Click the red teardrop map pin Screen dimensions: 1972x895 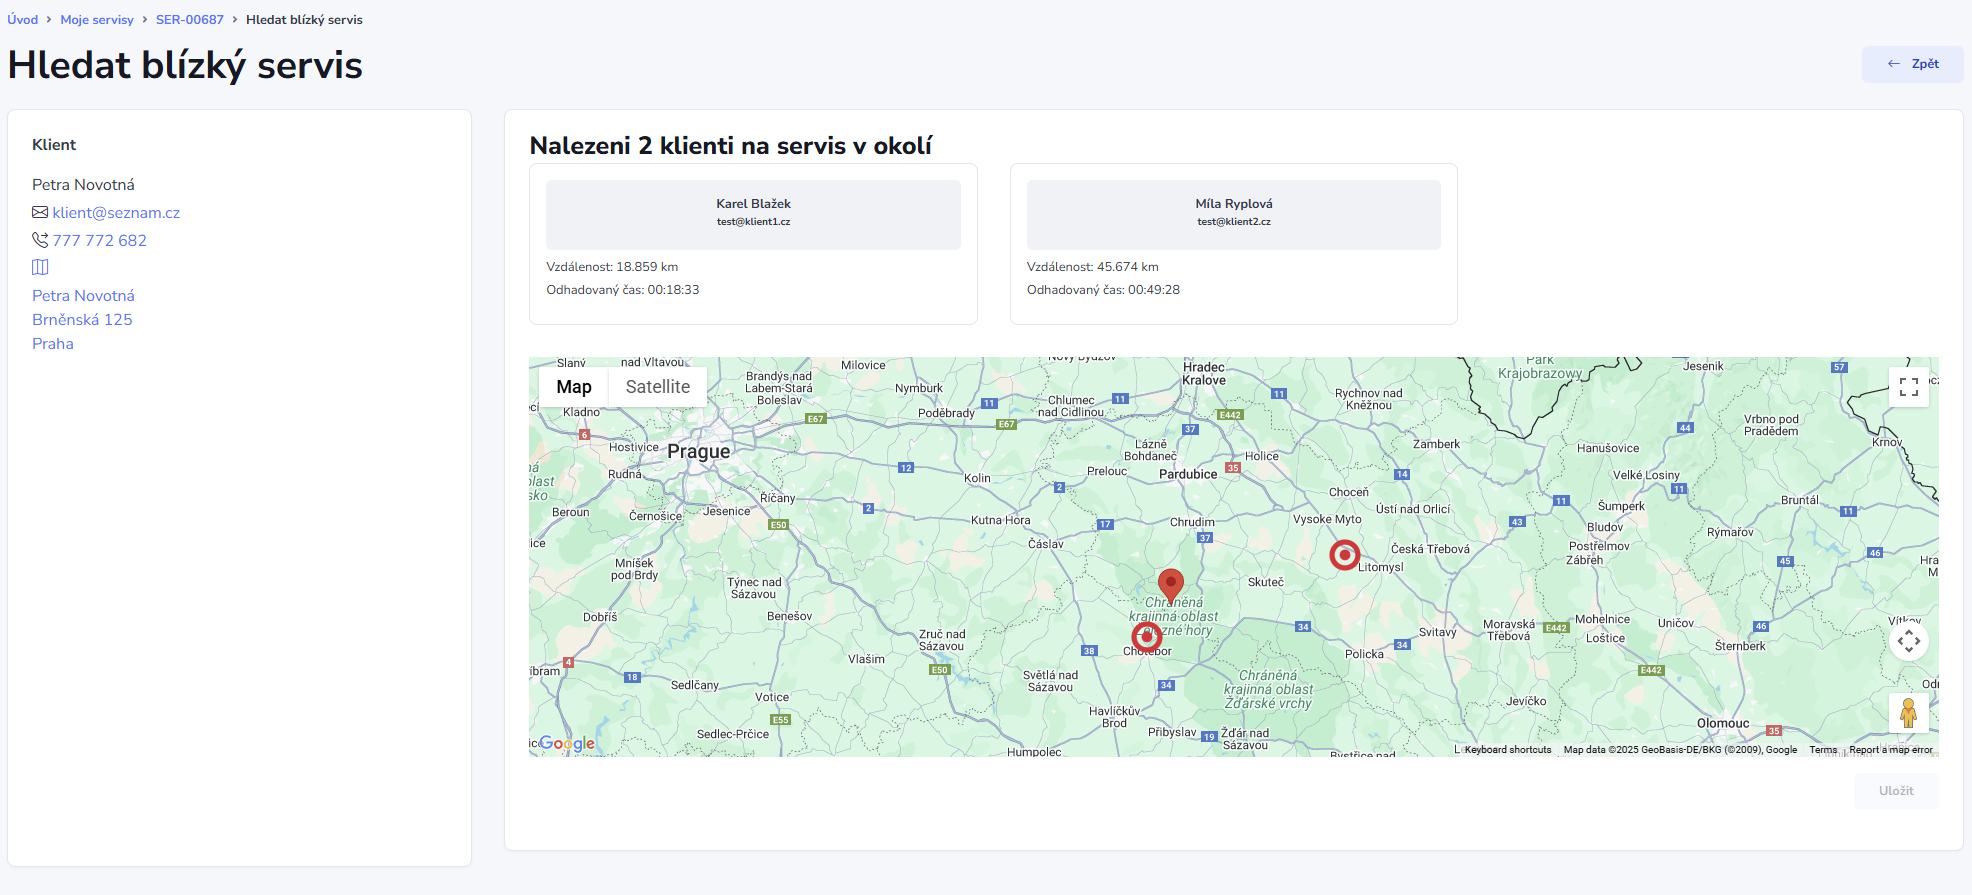point(1171,587)
